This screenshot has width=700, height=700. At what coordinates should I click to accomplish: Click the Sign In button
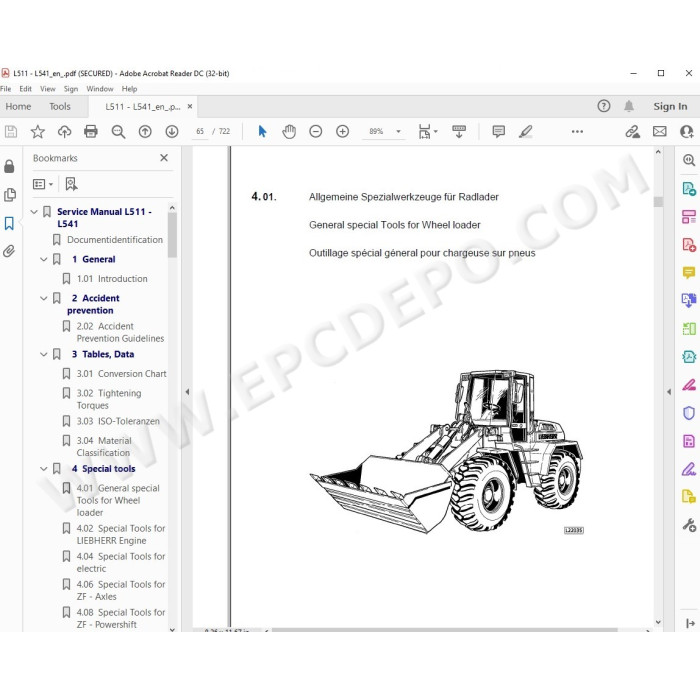tap(670, 106)
